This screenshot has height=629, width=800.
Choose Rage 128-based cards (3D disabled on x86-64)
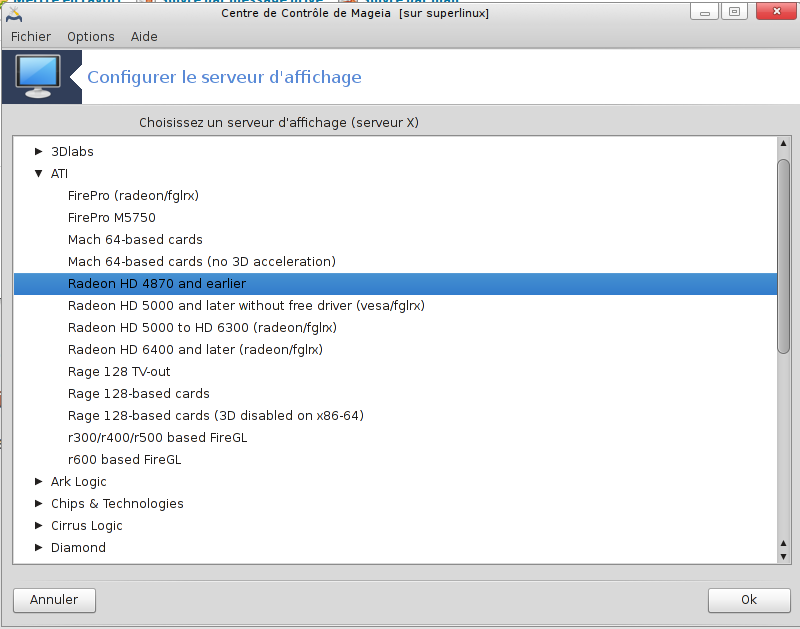click(x=395, y=415)
